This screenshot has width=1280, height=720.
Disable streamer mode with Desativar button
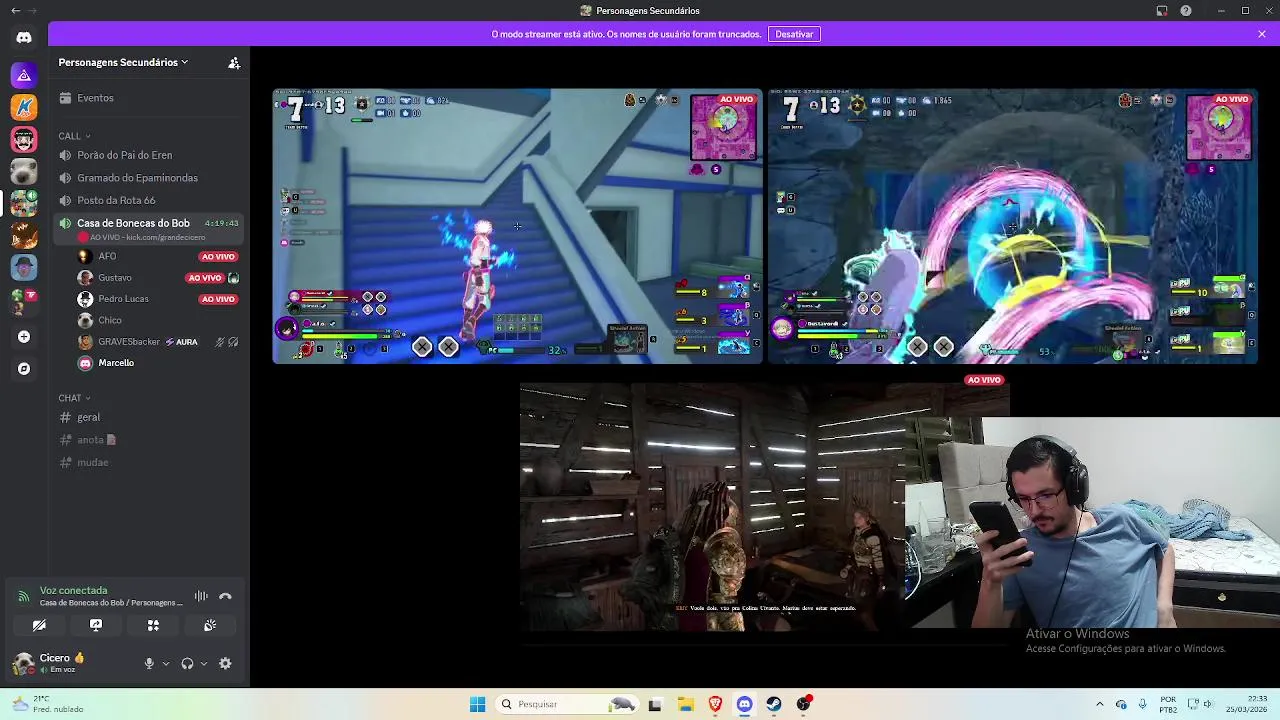(x=794, y=34)
